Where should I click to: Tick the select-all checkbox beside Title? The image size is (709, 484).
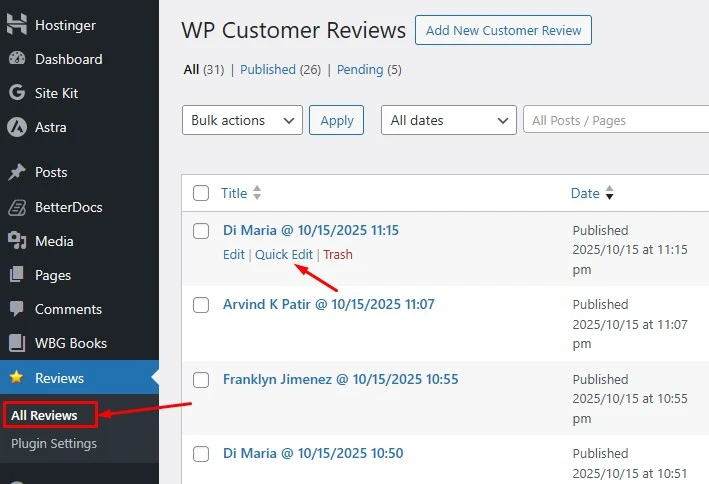(x=201, y=193)
